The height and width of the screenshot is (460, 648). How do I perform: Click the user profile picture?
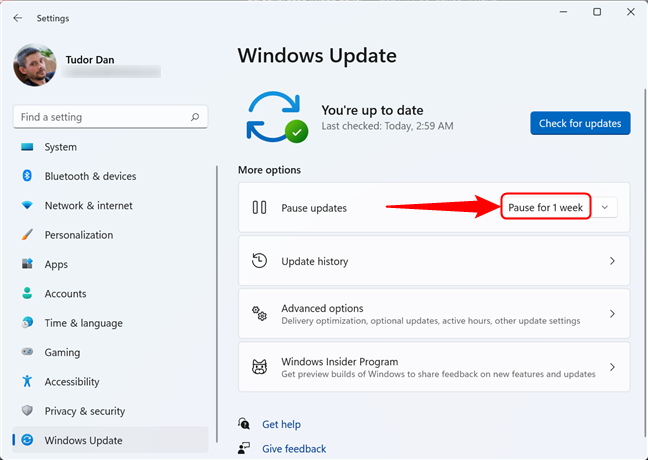(x=35, y=65)
